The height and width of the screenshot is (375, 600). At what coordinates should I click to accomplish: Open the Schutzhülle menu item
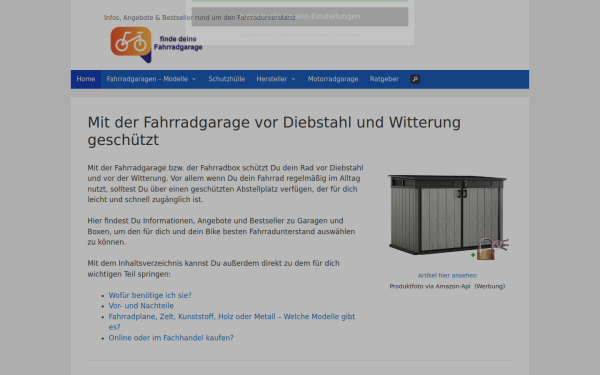[x=227, y=79]
